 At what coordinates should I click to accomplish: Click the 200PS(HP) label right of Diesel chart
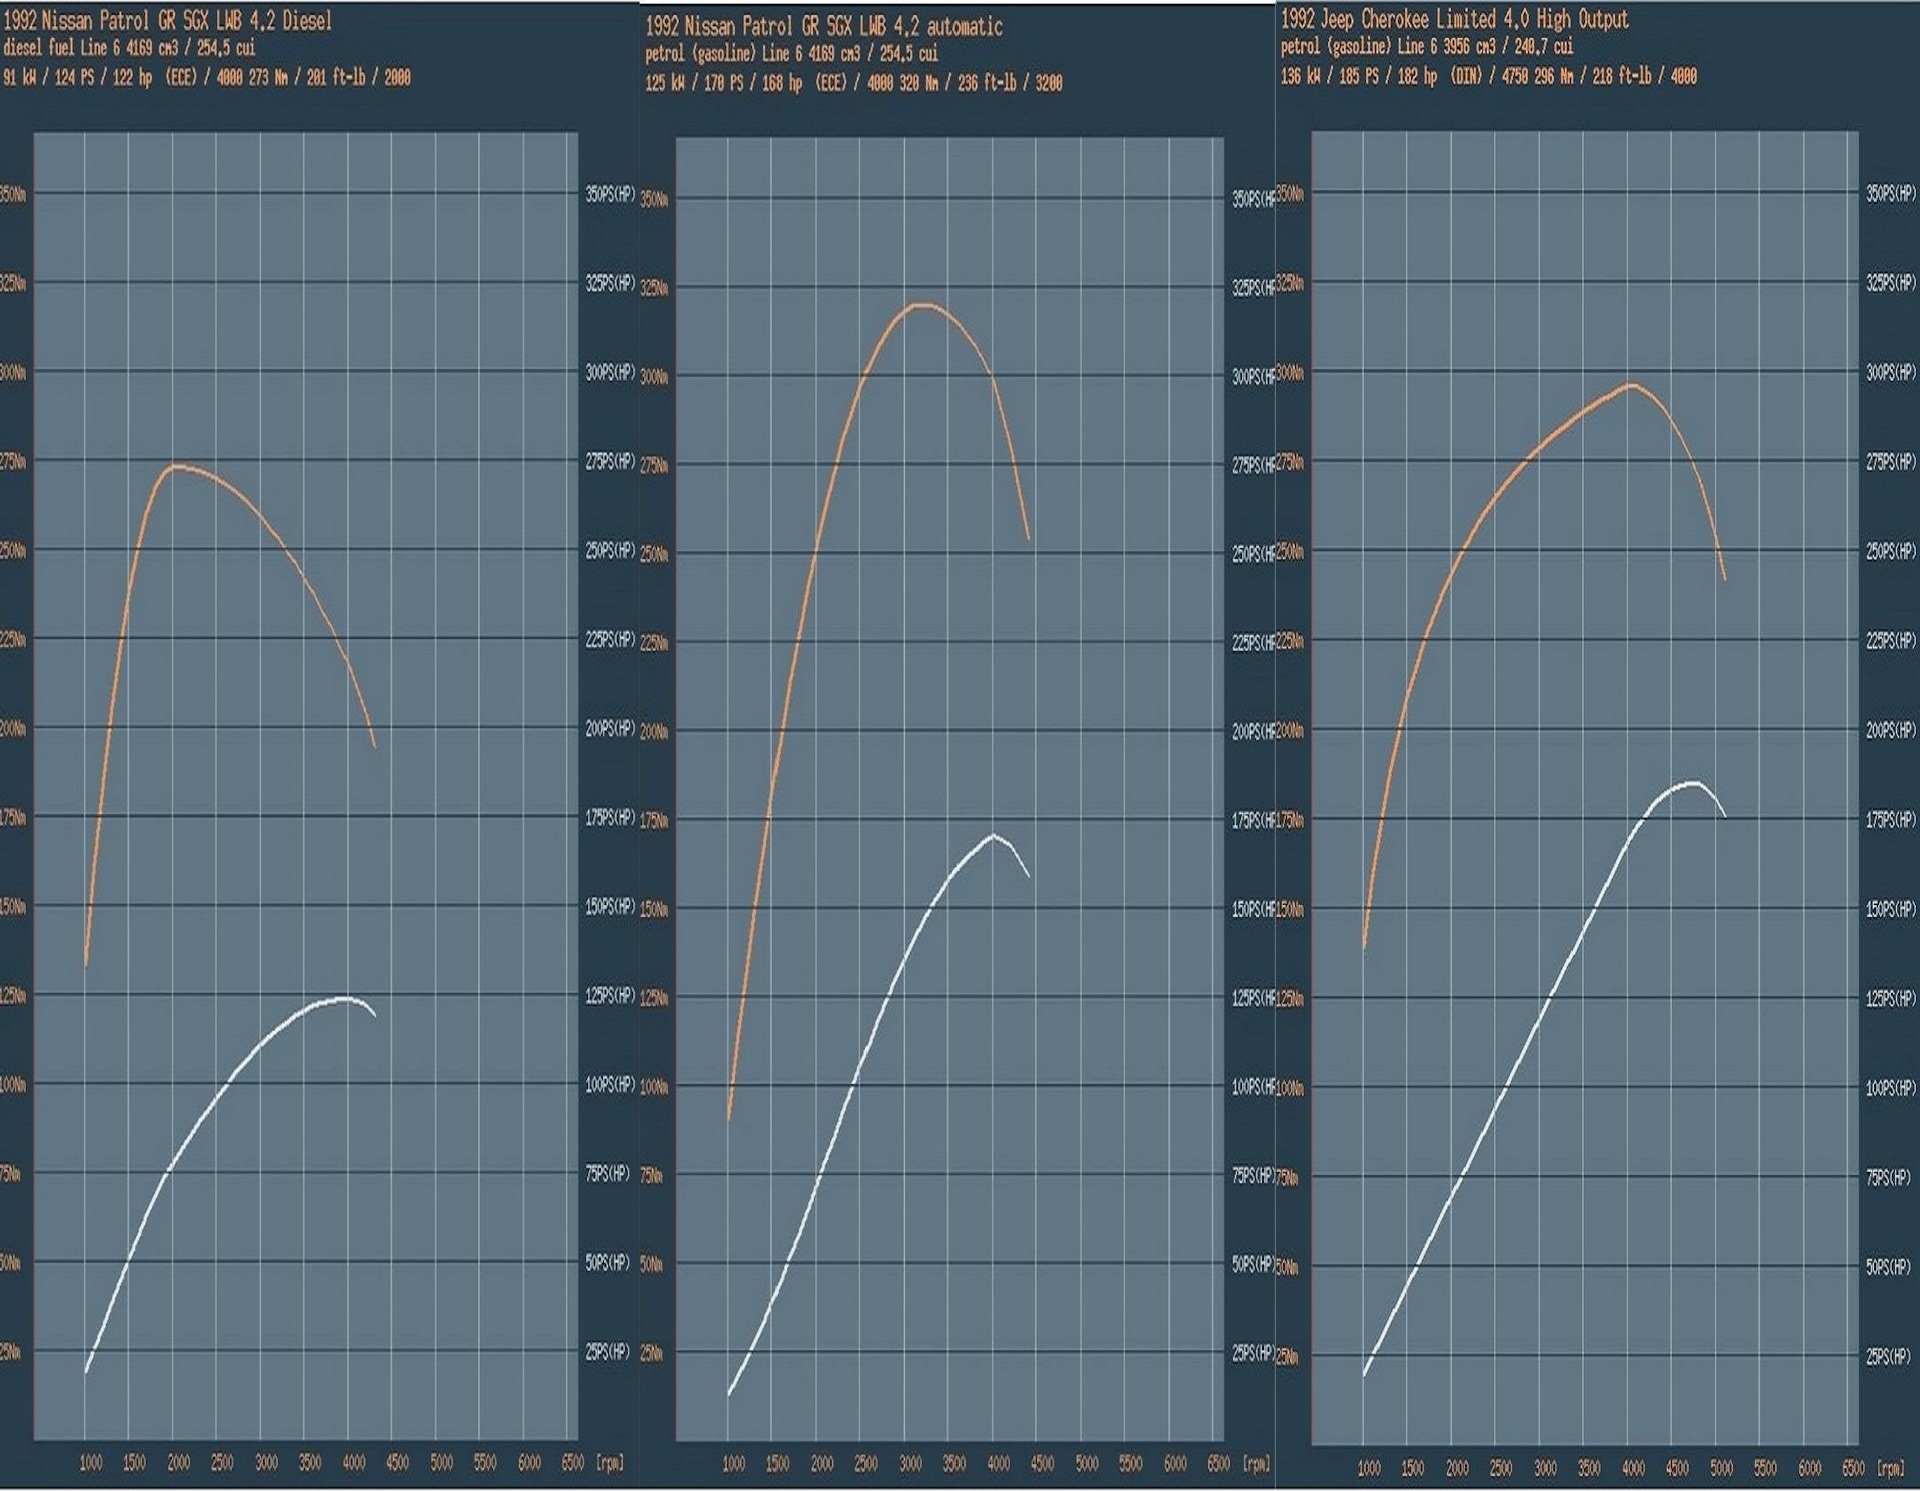pos(610,729)
